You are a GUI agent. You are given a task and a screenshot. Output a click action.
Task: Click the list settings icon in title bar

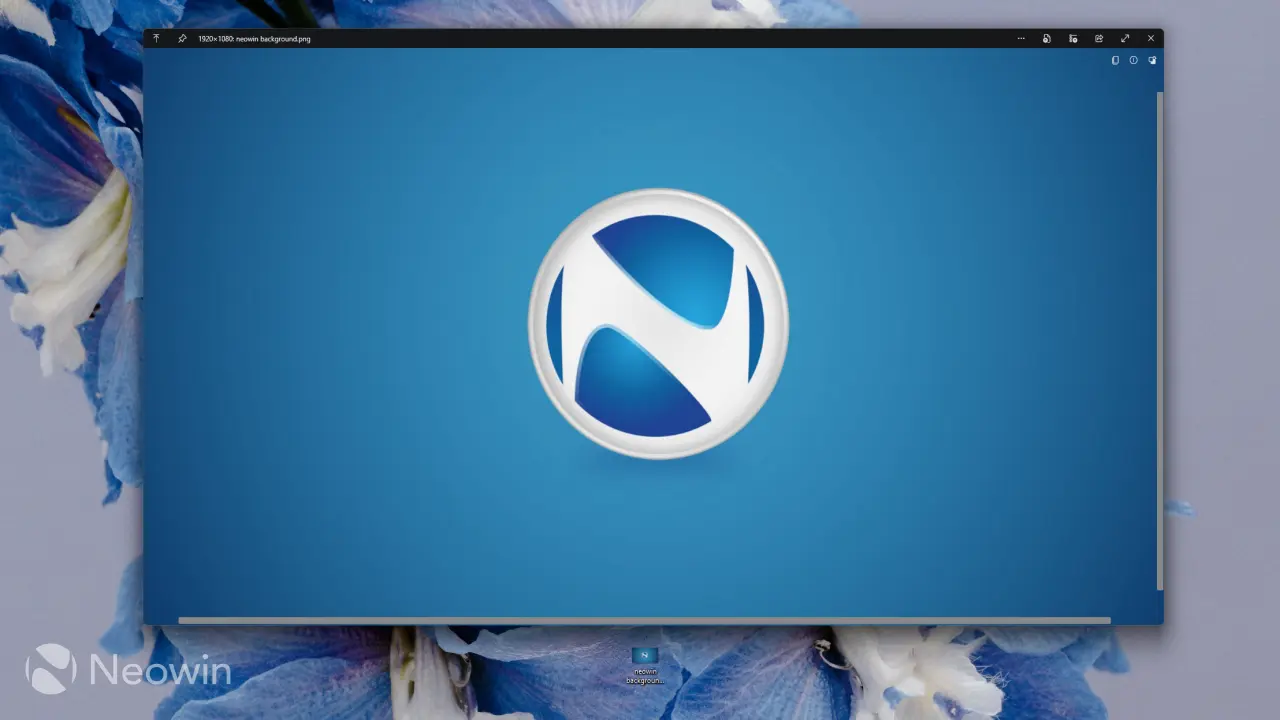click(1073, 38)
